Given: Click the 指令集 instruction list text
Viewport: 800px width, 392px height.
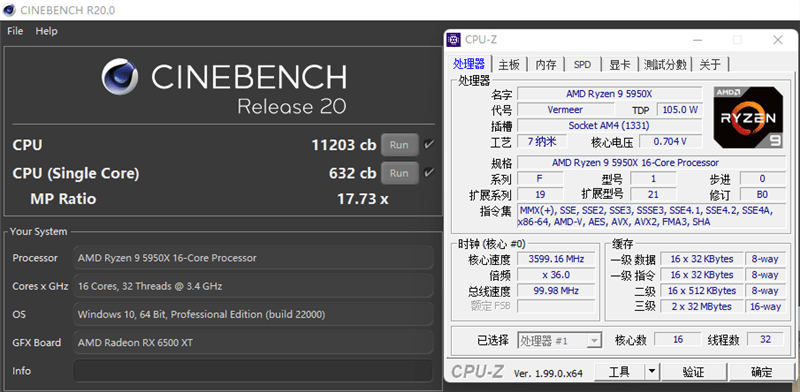Looking at the screenshot, I should (x=651, y=216).
